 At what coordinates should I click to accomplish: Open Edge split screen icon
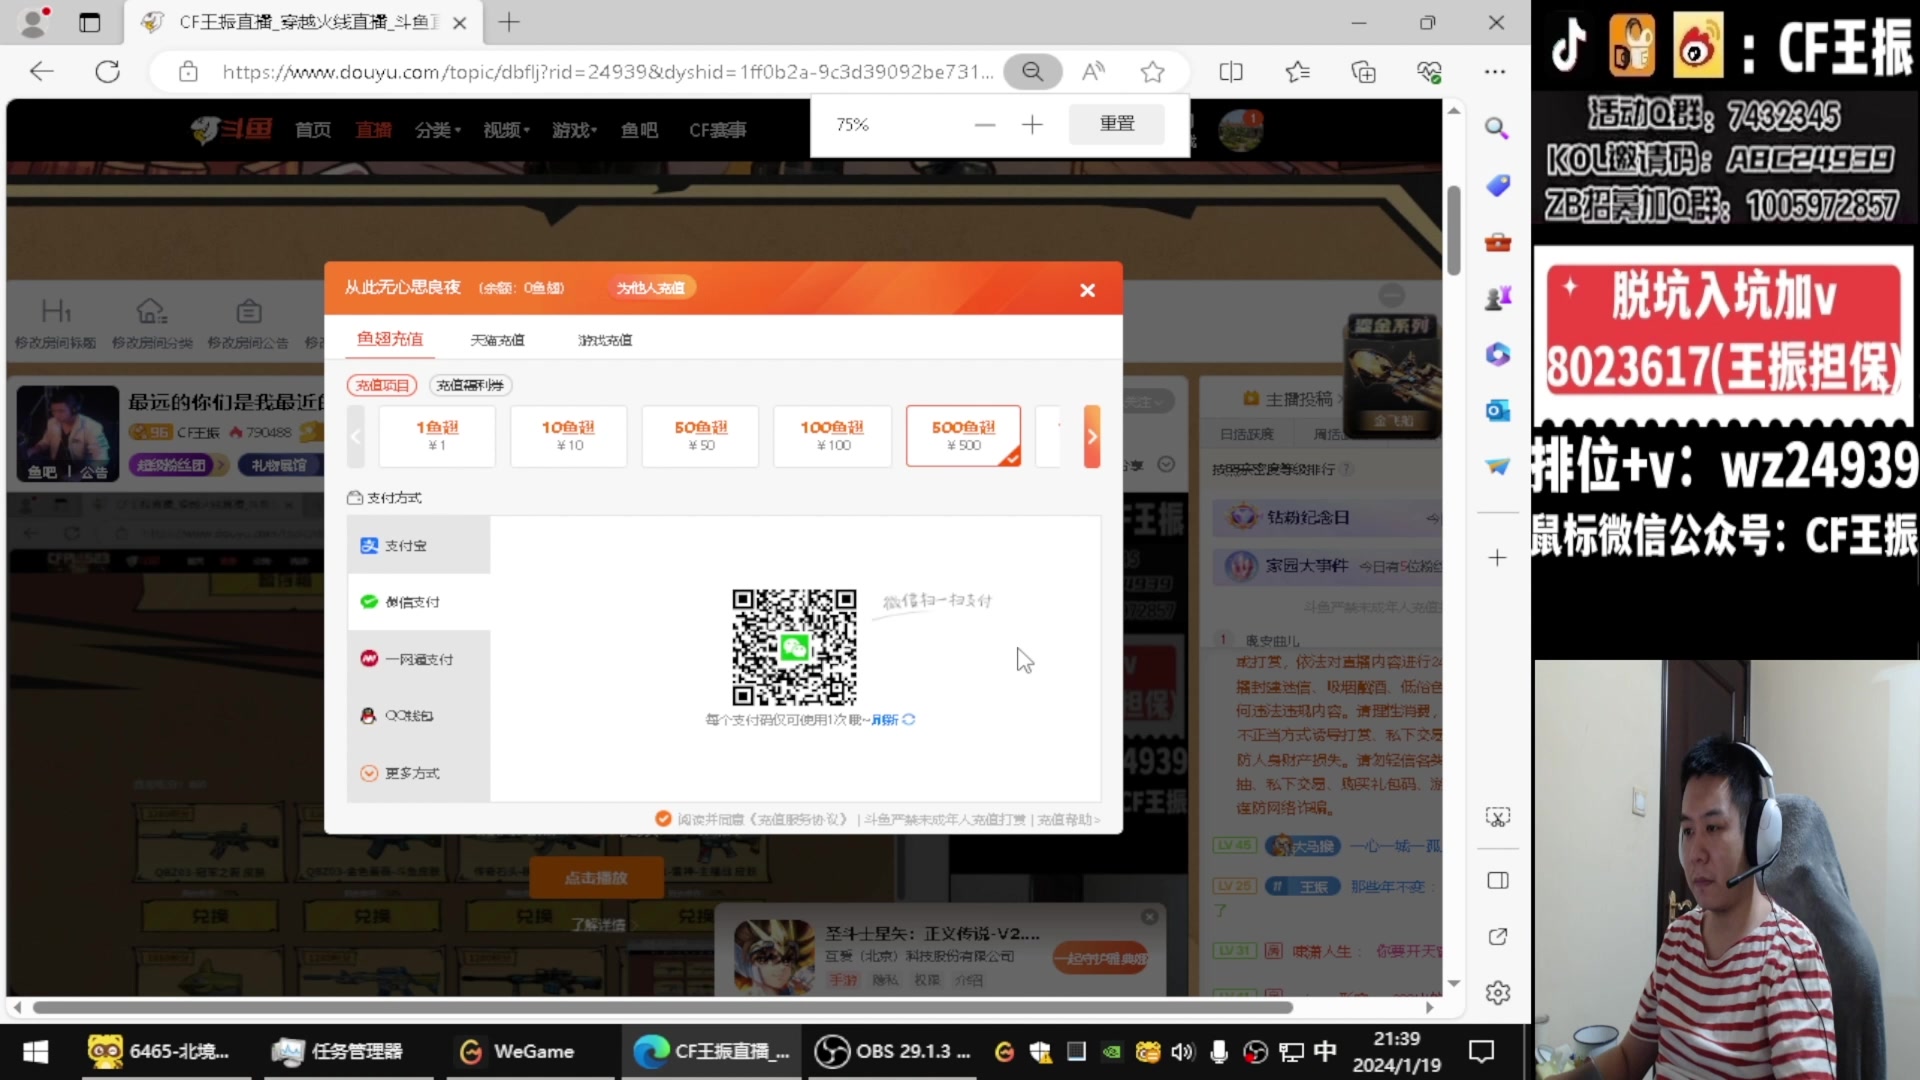point(1231,72)
